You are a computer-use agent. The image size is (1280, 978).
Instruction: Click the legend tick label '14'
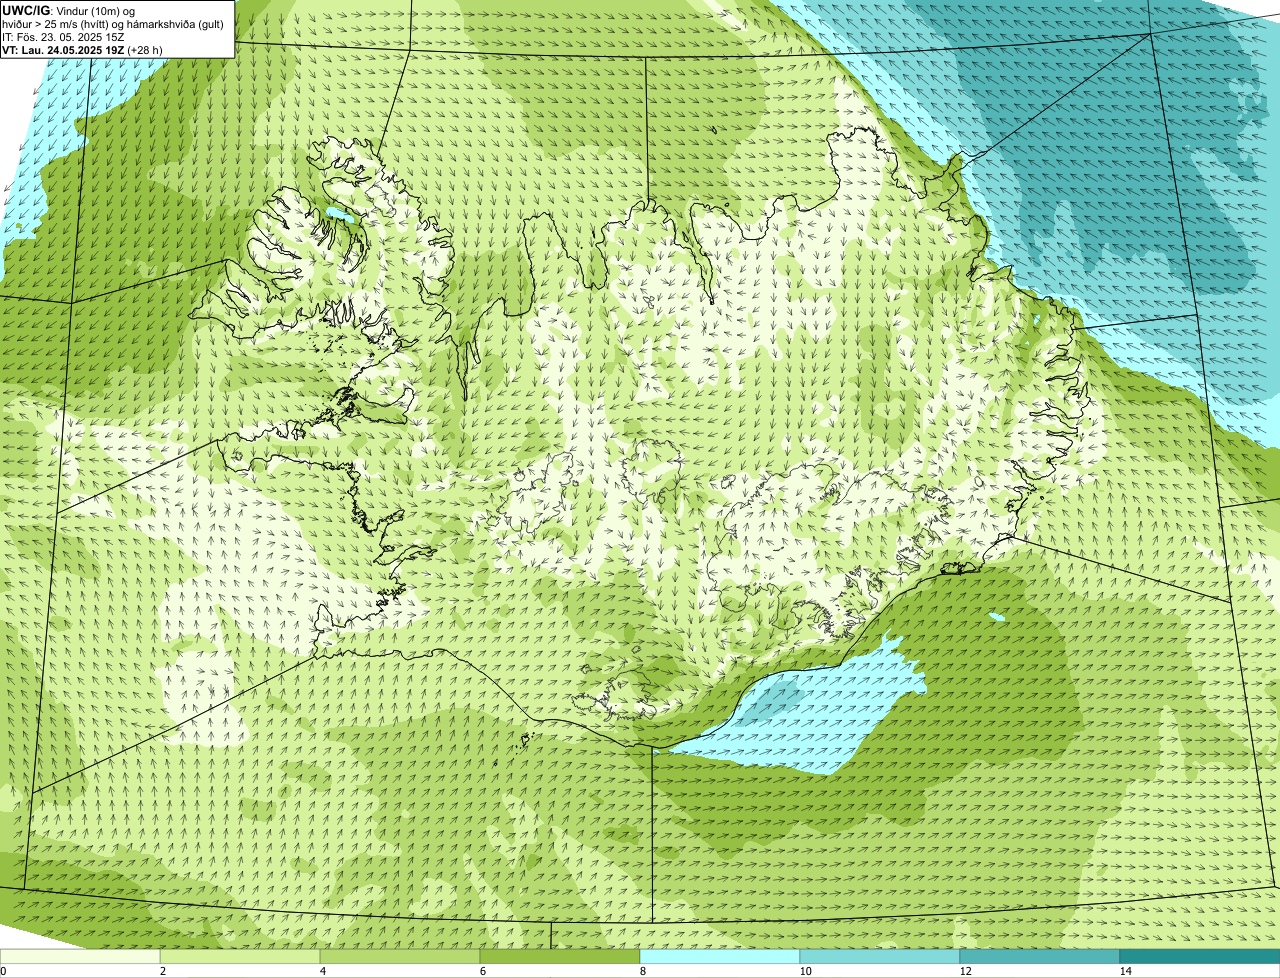1125,971
